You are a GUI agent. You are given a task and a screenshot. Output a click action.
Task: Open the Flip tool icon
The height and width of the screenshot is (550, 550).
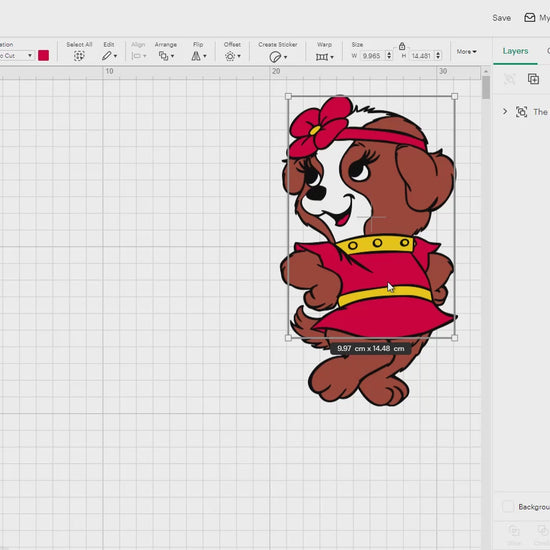pyautogui.click(x=196, y=56)
